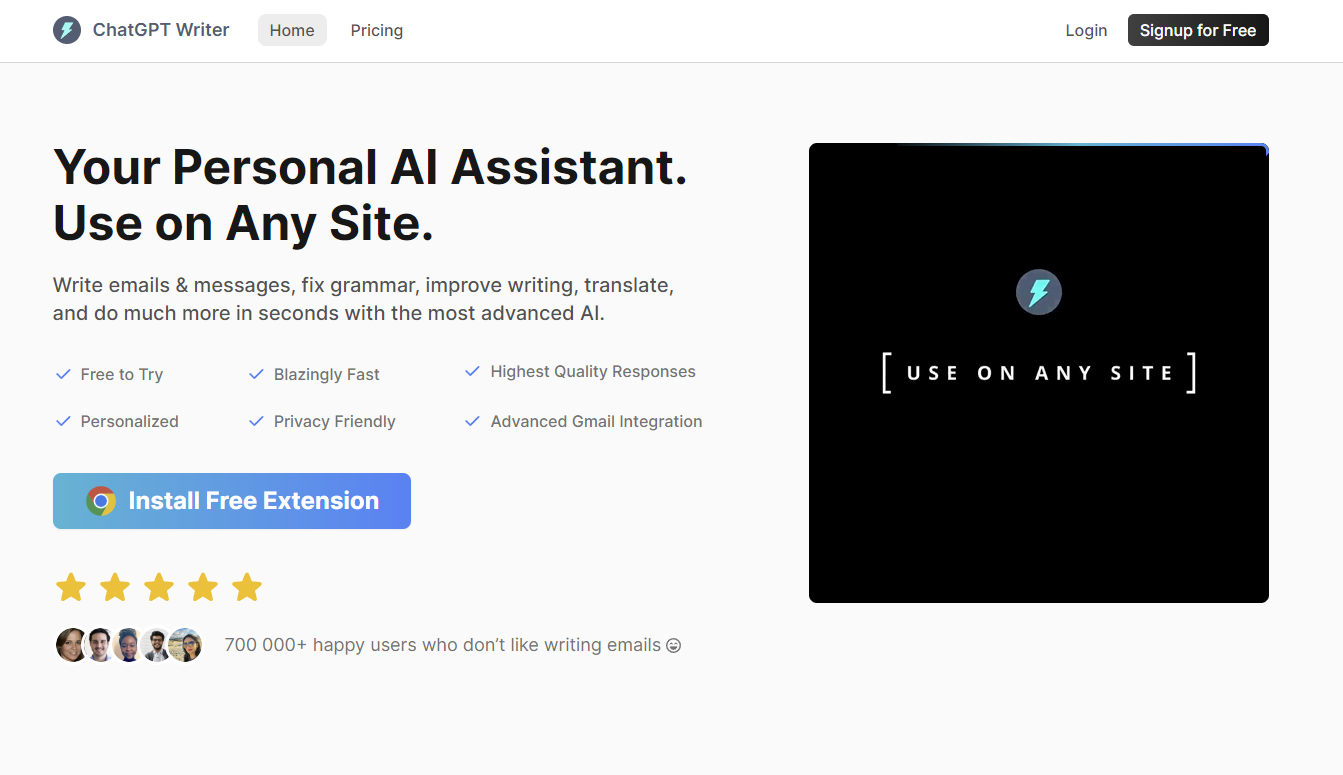Click the lightning bolt icon in video
This screenshot has width=1343, height=775.
1038,293
